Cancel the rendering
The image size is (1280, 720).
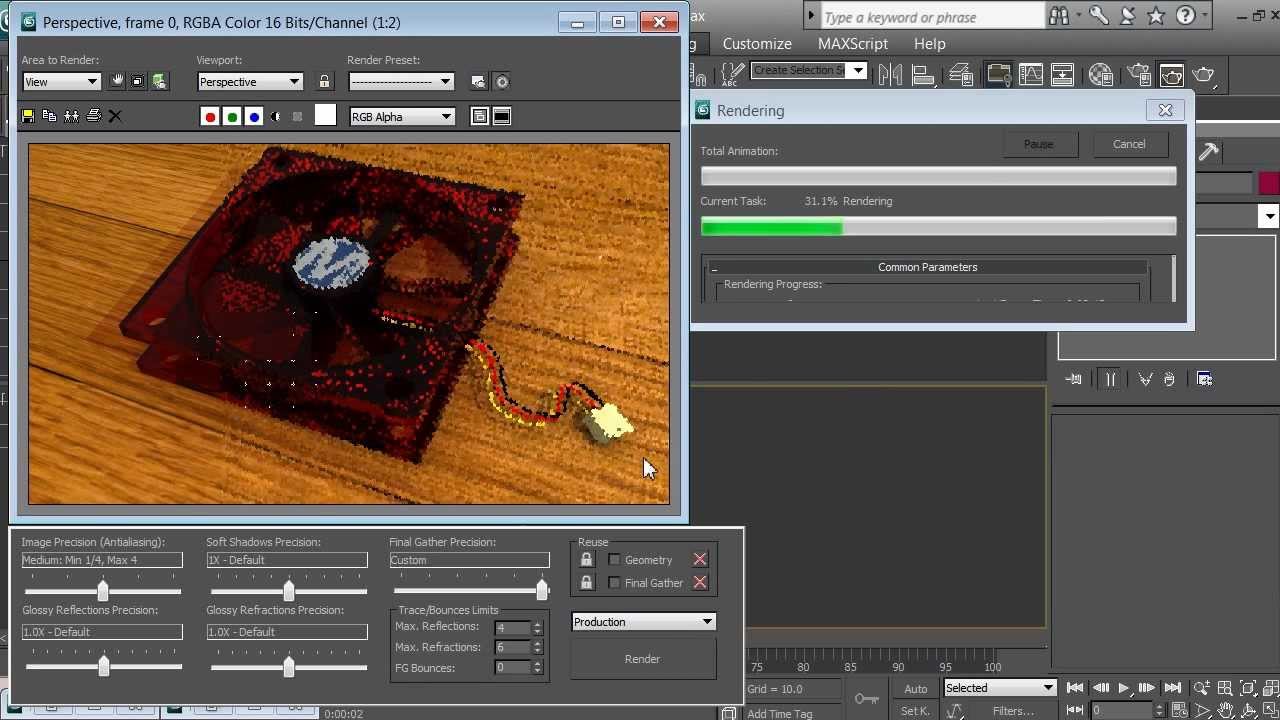[1129, 144]
